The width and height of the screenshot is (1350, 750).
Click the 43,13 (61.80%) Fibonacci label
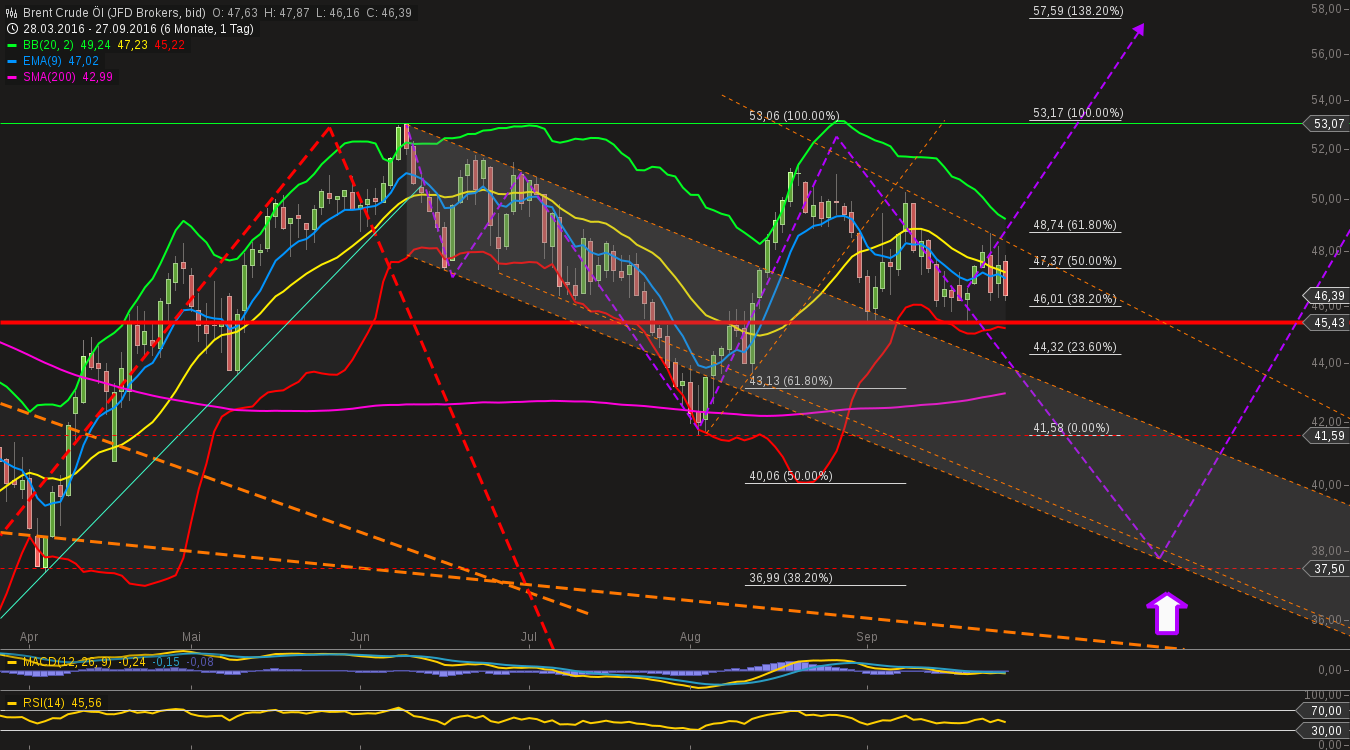click(791, 381)
